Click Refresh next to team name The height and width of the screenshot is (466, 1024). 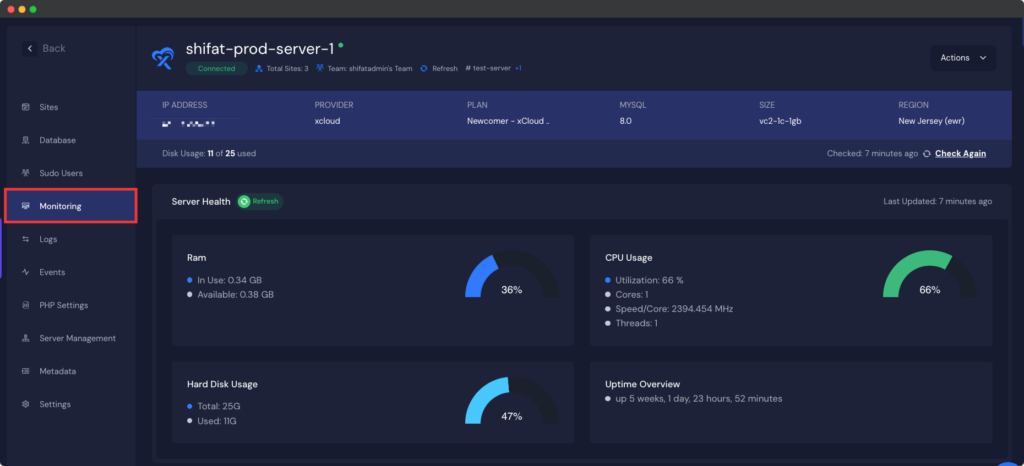pos(444,69)
